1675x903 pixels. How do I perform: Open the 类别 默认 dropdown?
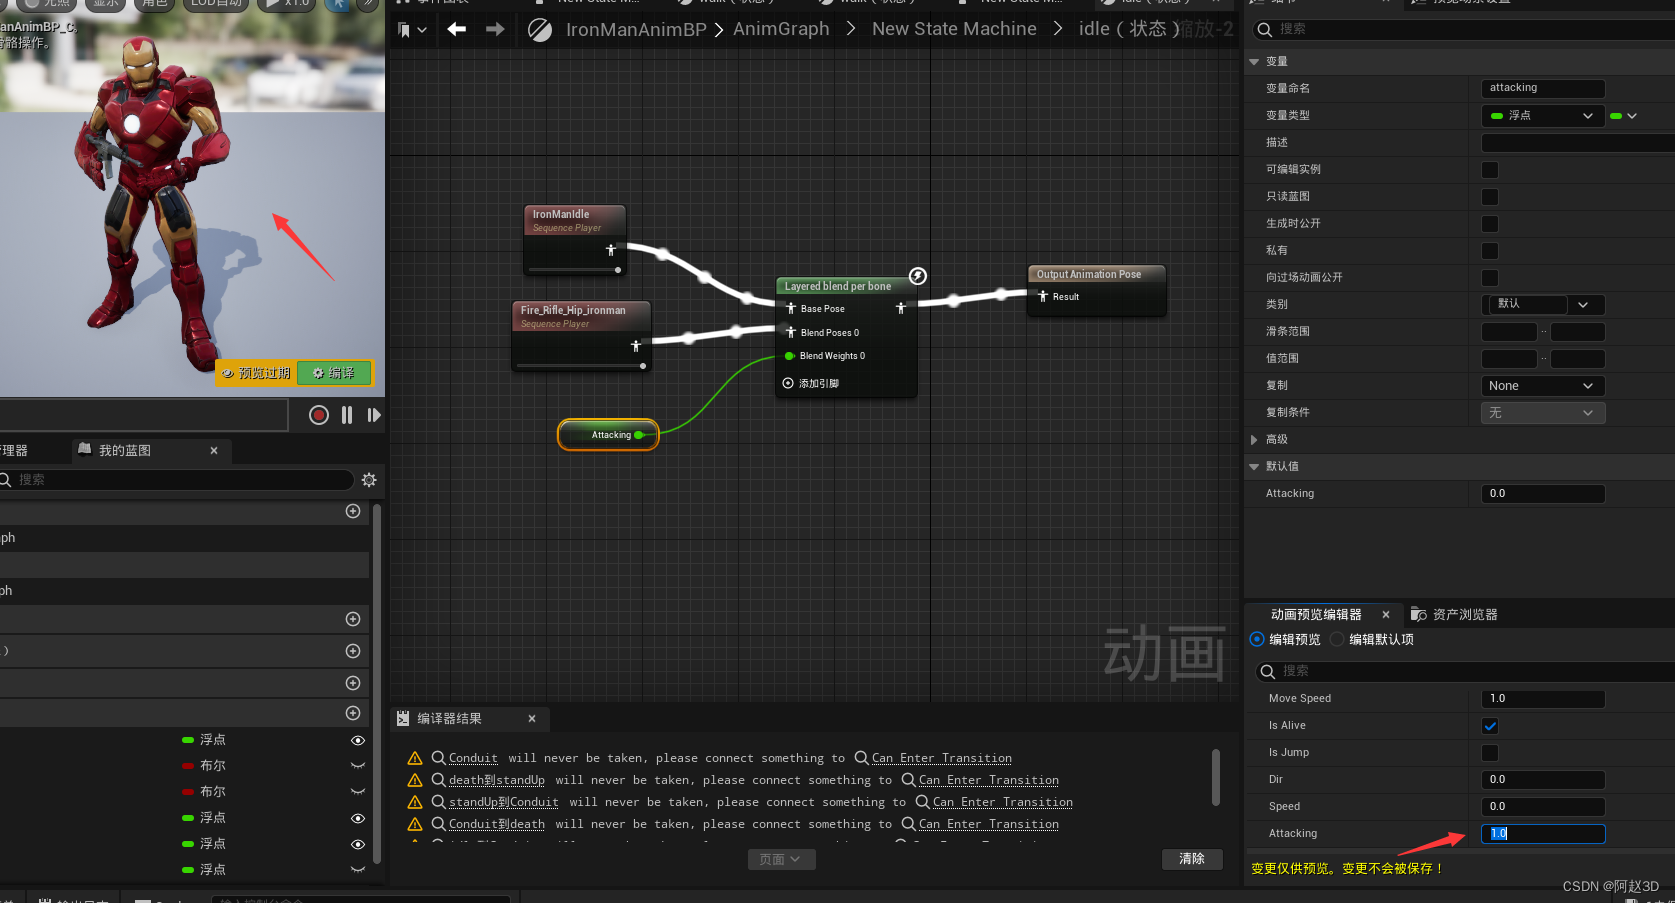pyautogui.click(x=1542, y=304)
